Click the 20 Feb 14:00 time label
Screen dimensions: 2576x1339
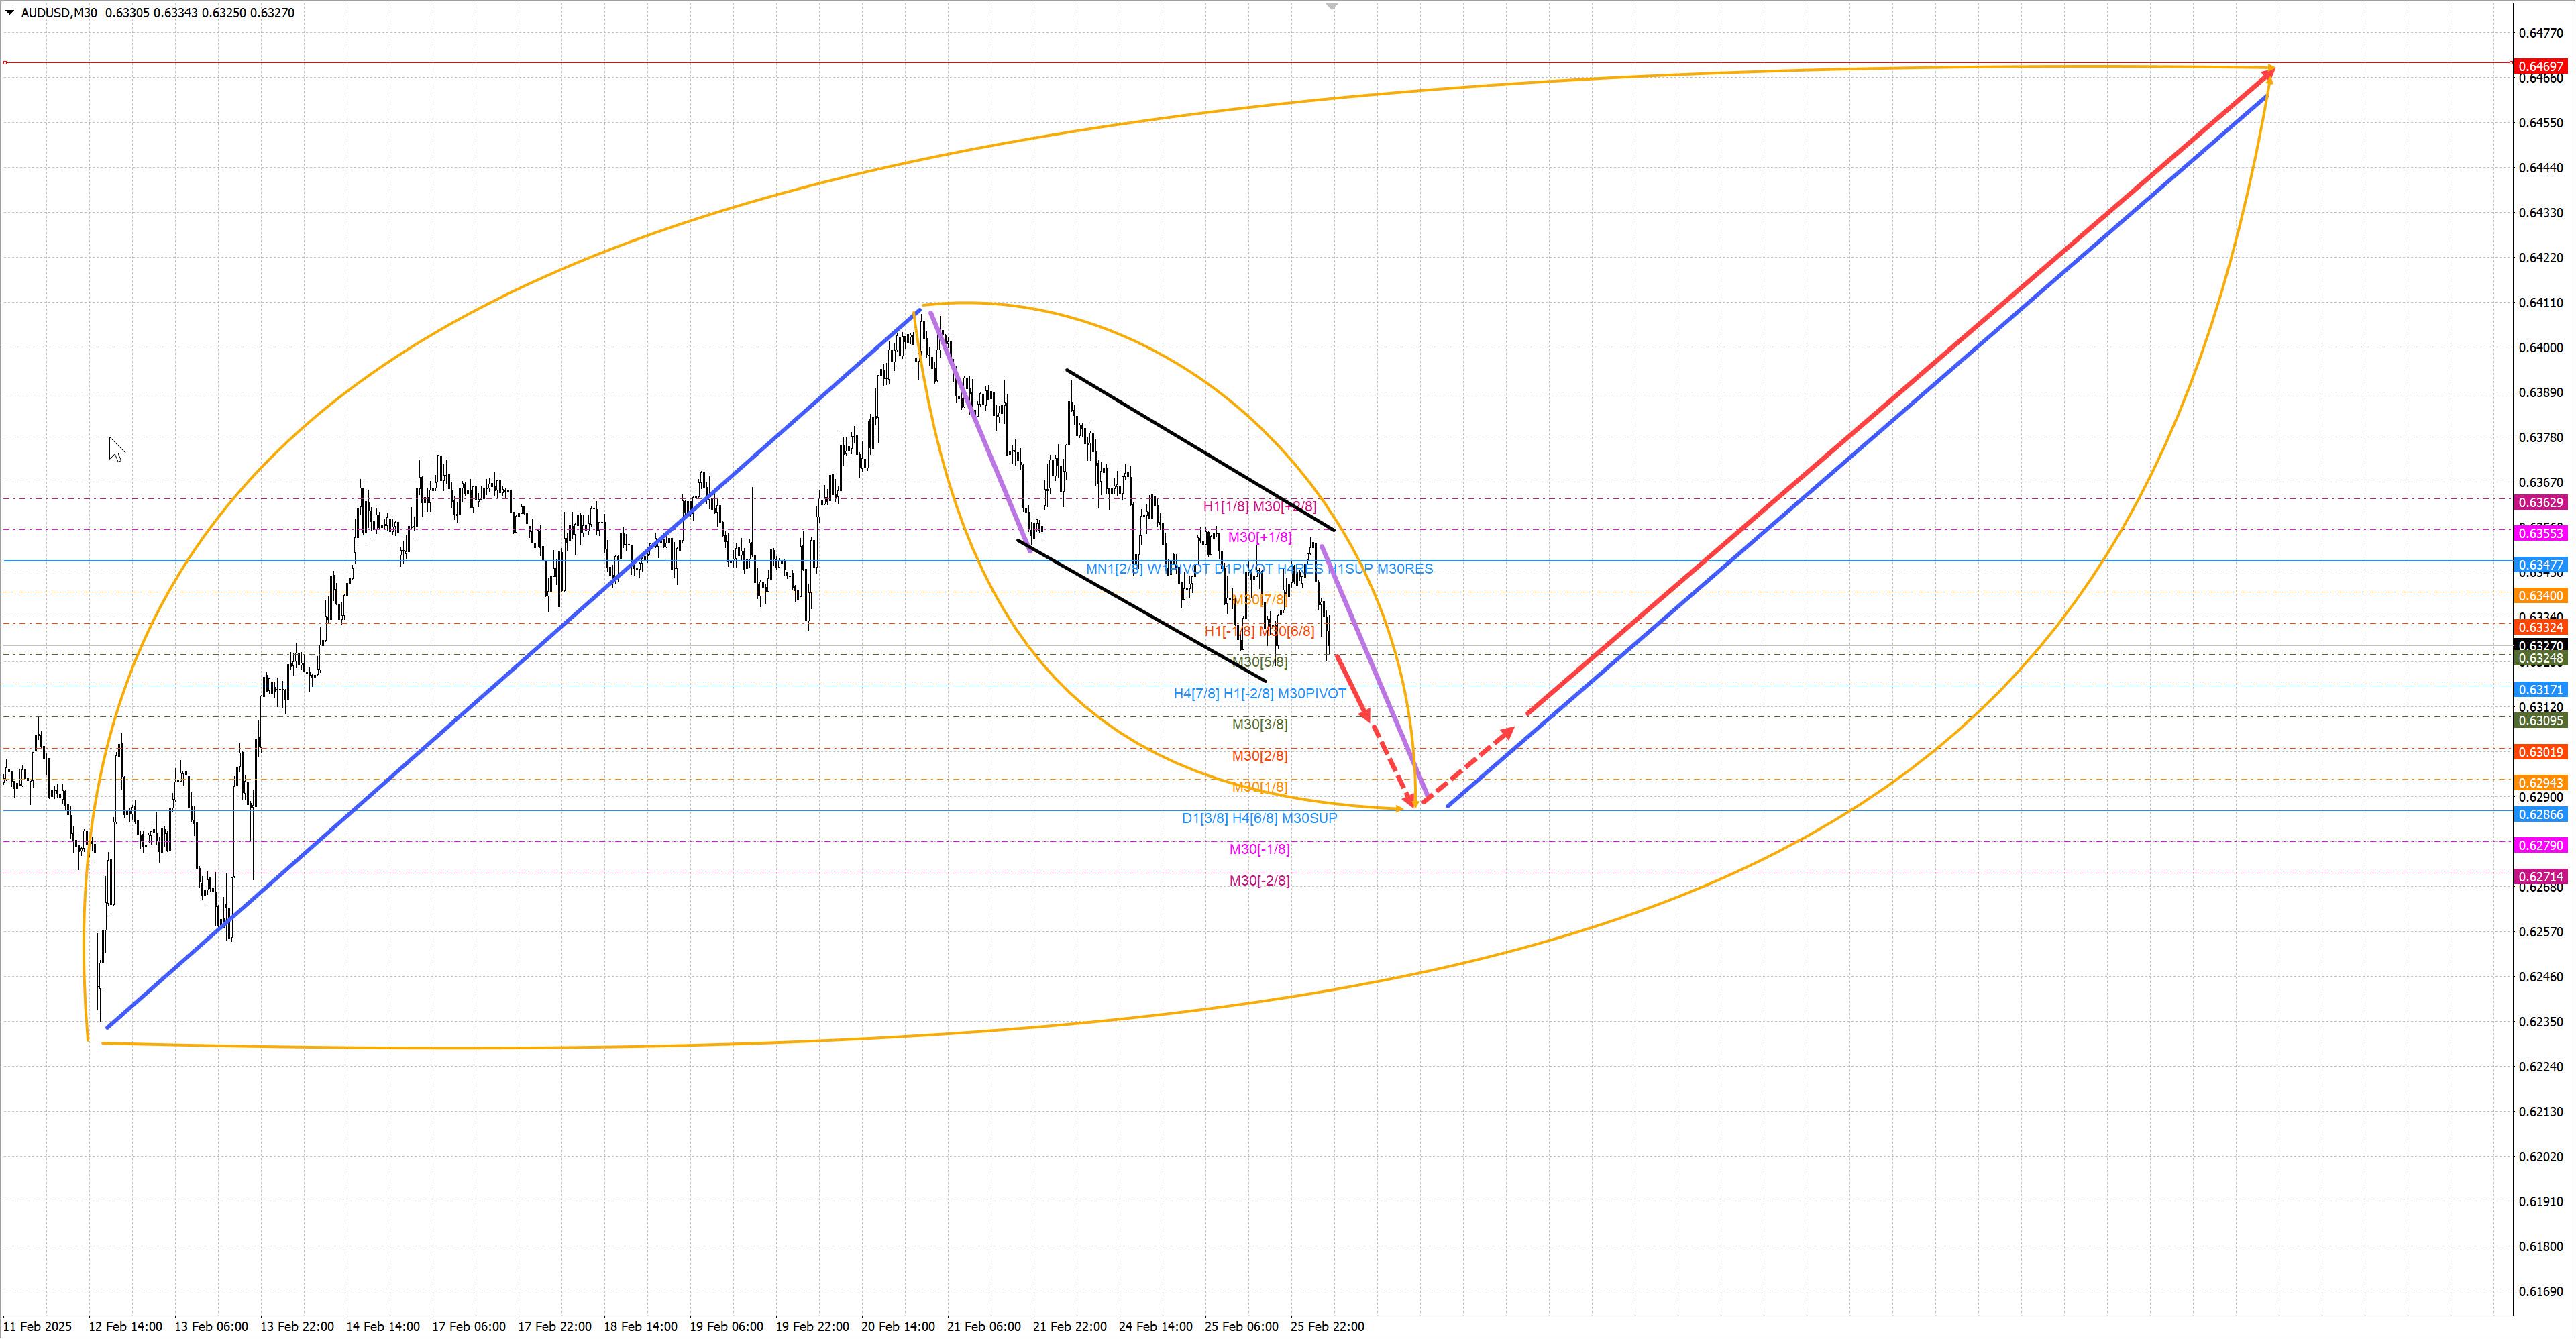(x=897, y=1326)
